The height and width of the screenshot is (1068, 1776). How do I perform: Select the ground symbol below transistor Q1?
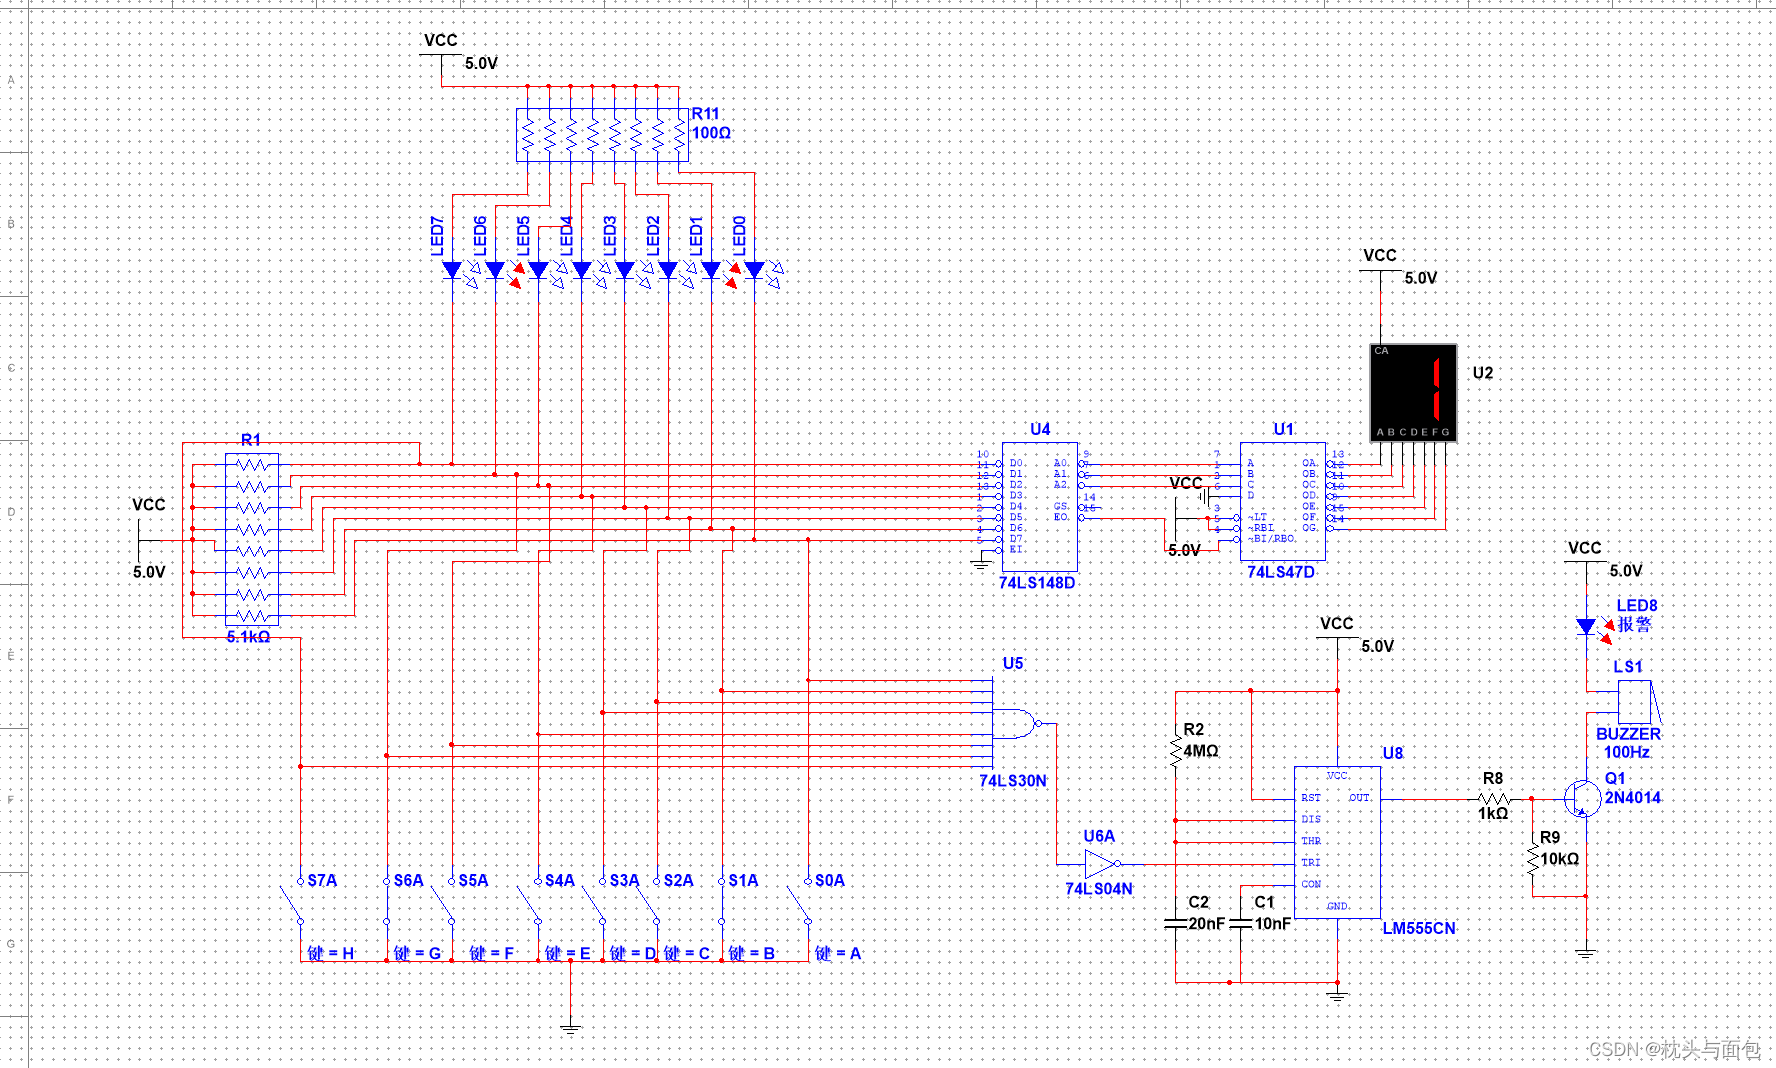click(x=1586, y=953)
